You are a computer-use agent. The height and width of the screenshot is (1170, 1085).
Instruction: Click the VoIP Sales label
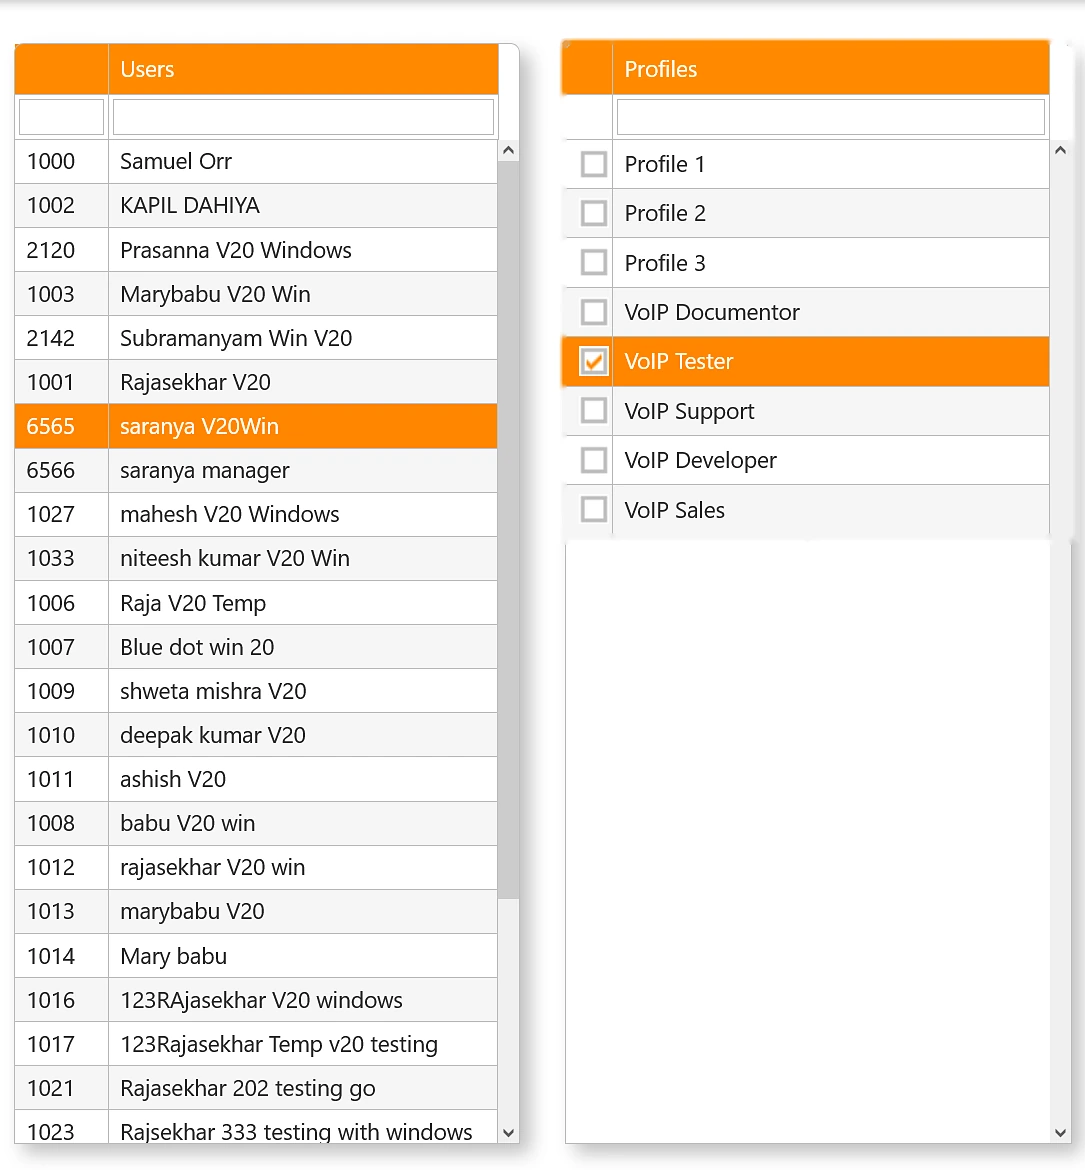click(674, 510)
